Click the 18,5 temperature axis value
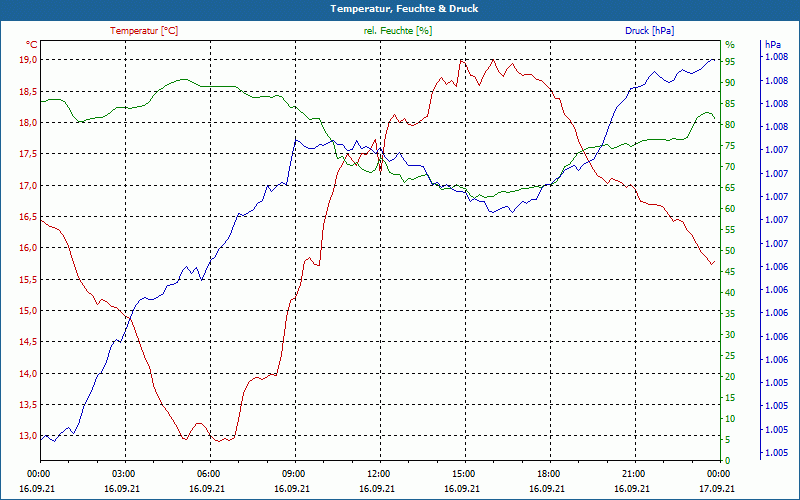800x500 pixels. click(29, 91)
